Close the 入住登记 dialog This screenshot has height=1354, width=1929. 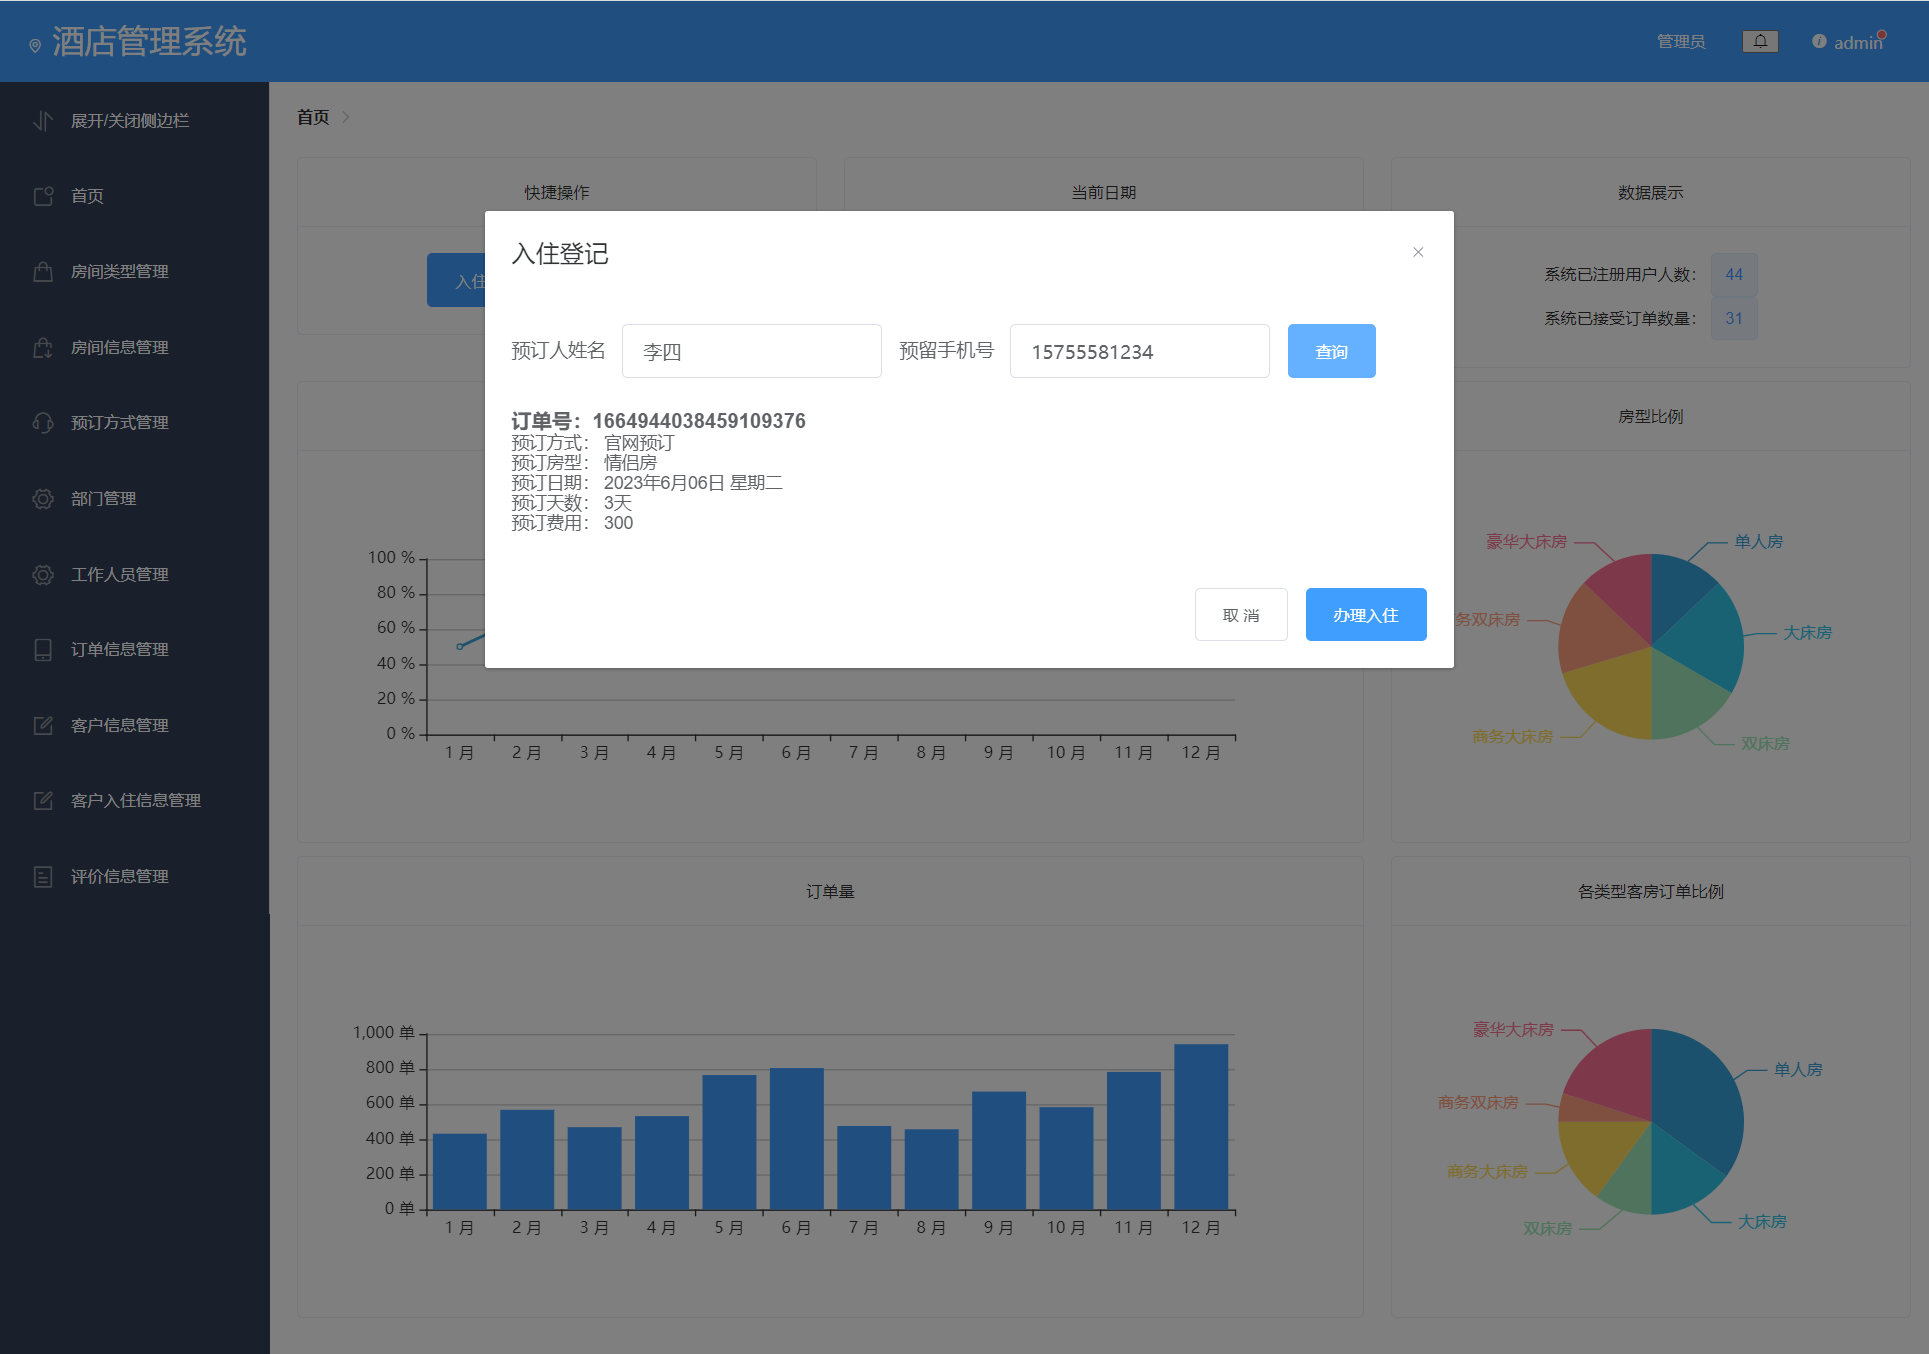tap(1417, 252)
